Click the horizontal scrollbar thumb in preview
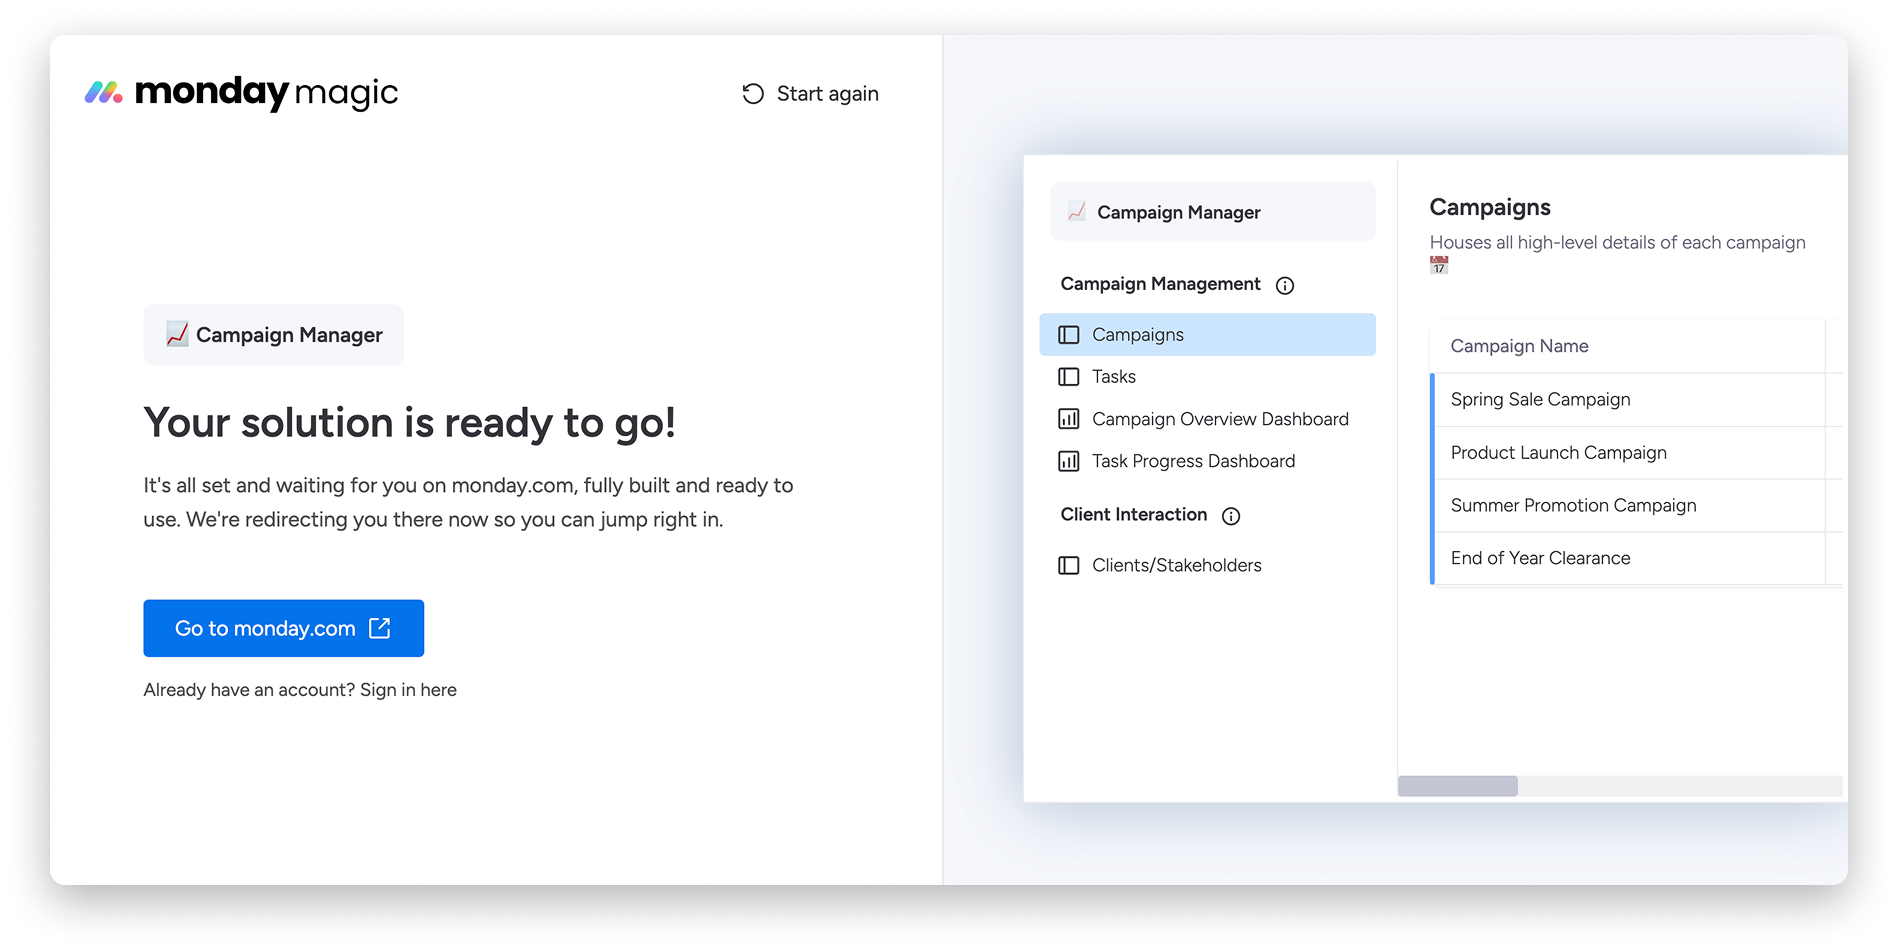This screenshot has width=1898, height=950. 1458,786
